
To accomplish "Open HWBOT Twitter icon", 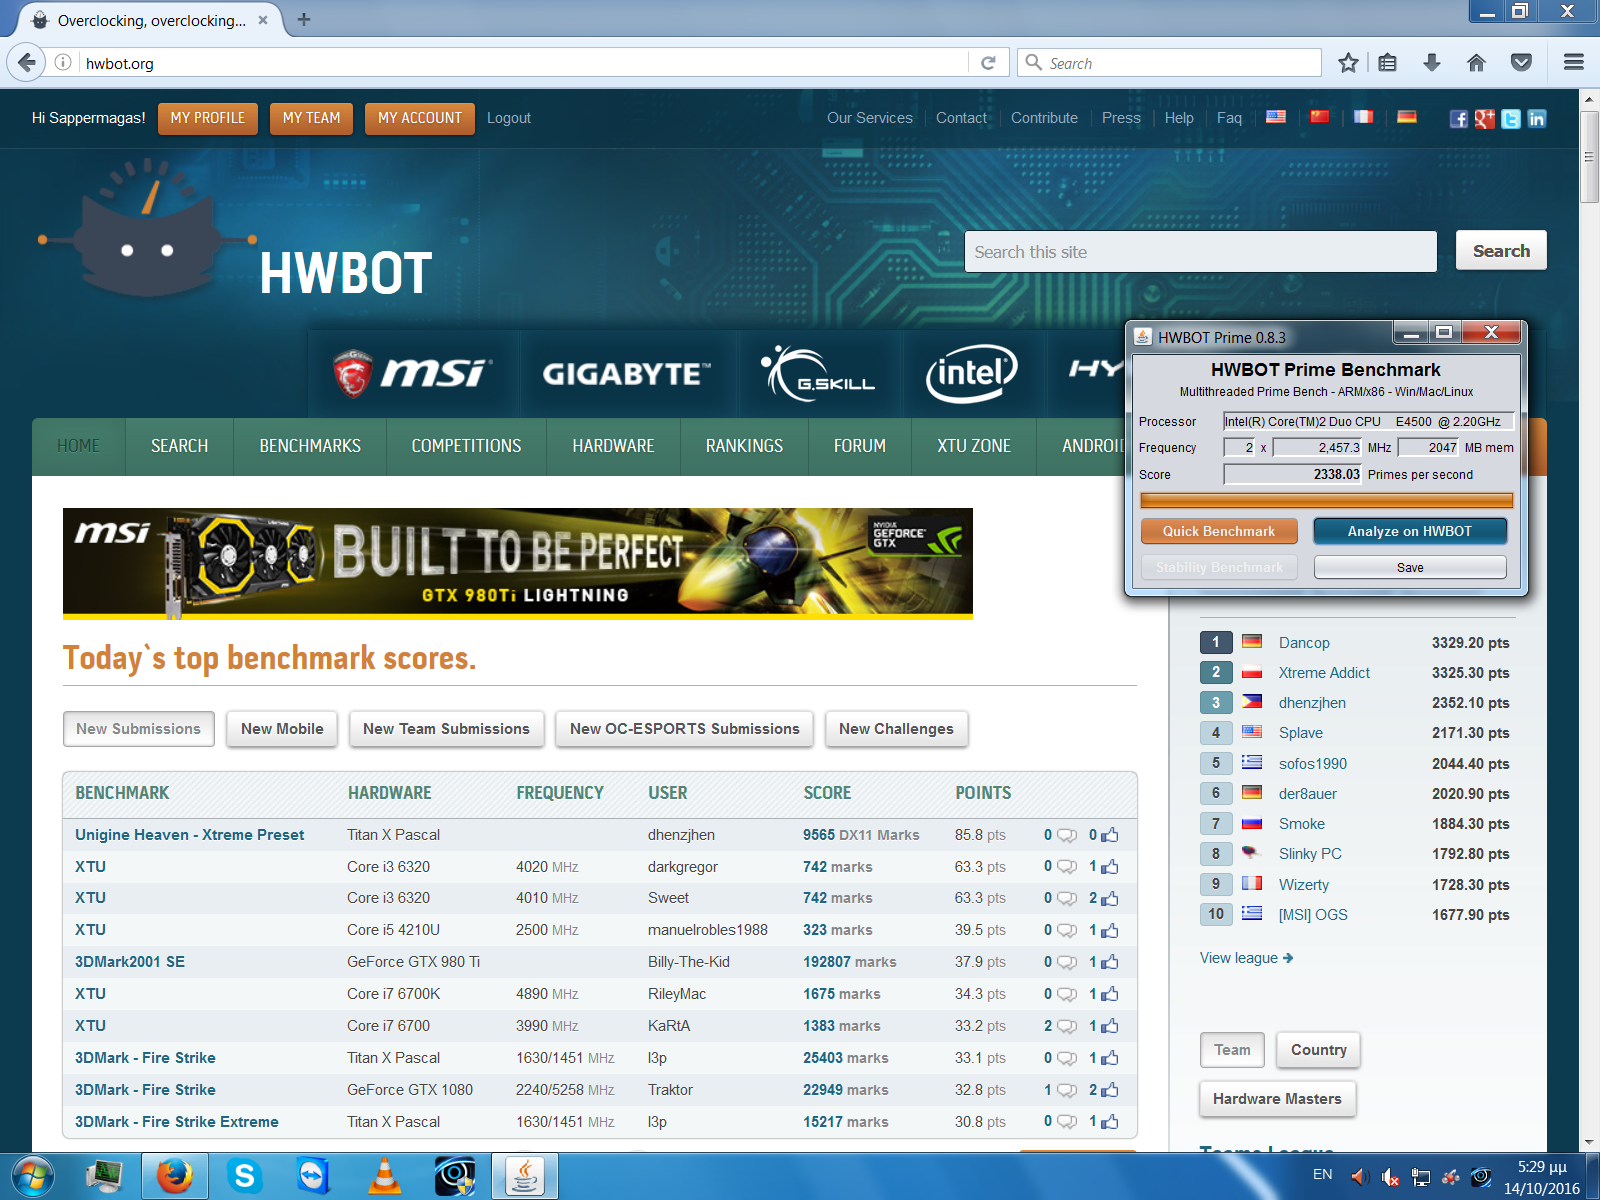I will [1511, 119].
